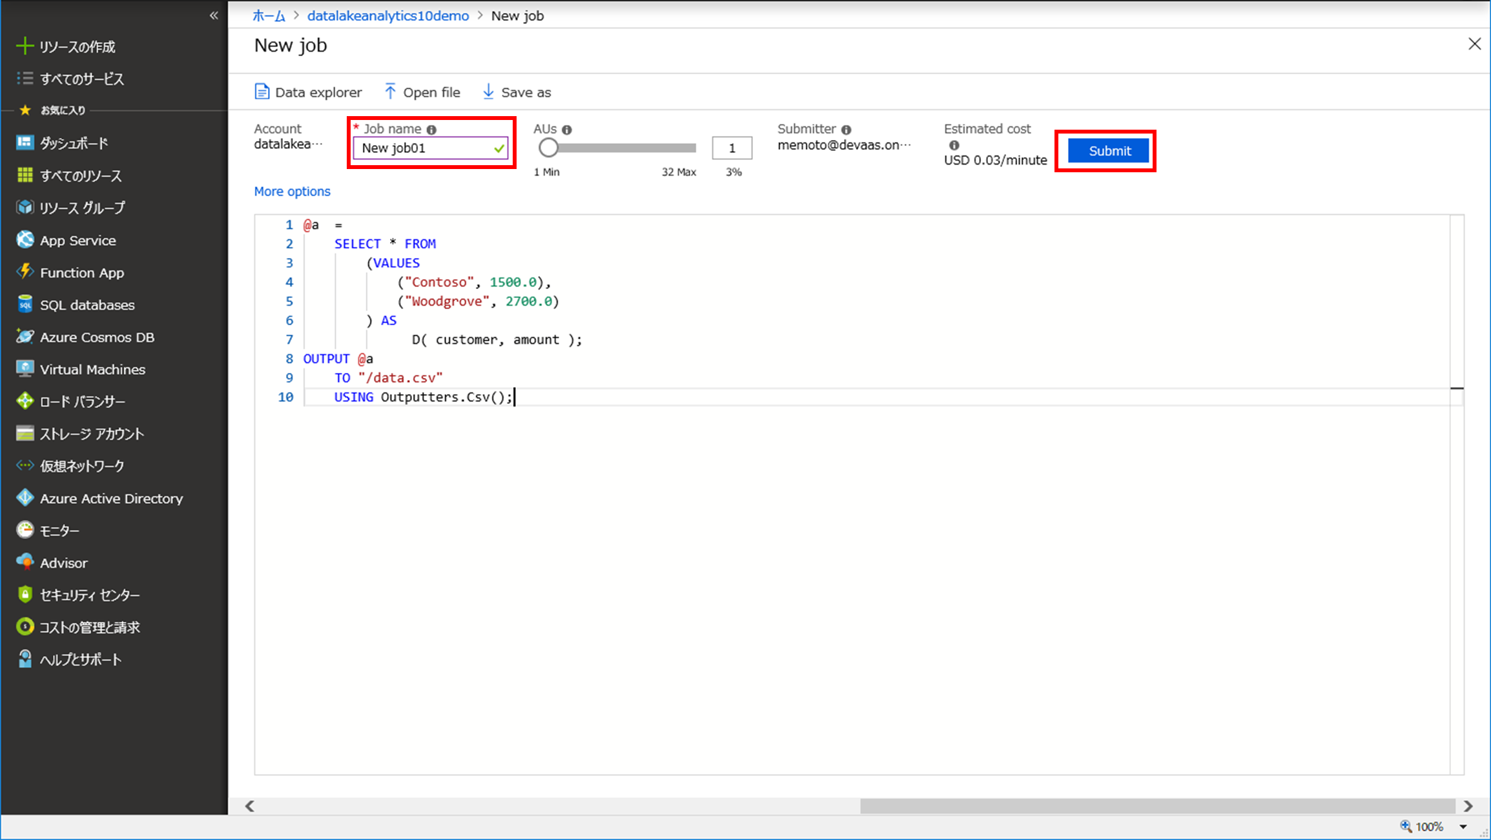Click Azure Active Directory icon

point(25,498)
